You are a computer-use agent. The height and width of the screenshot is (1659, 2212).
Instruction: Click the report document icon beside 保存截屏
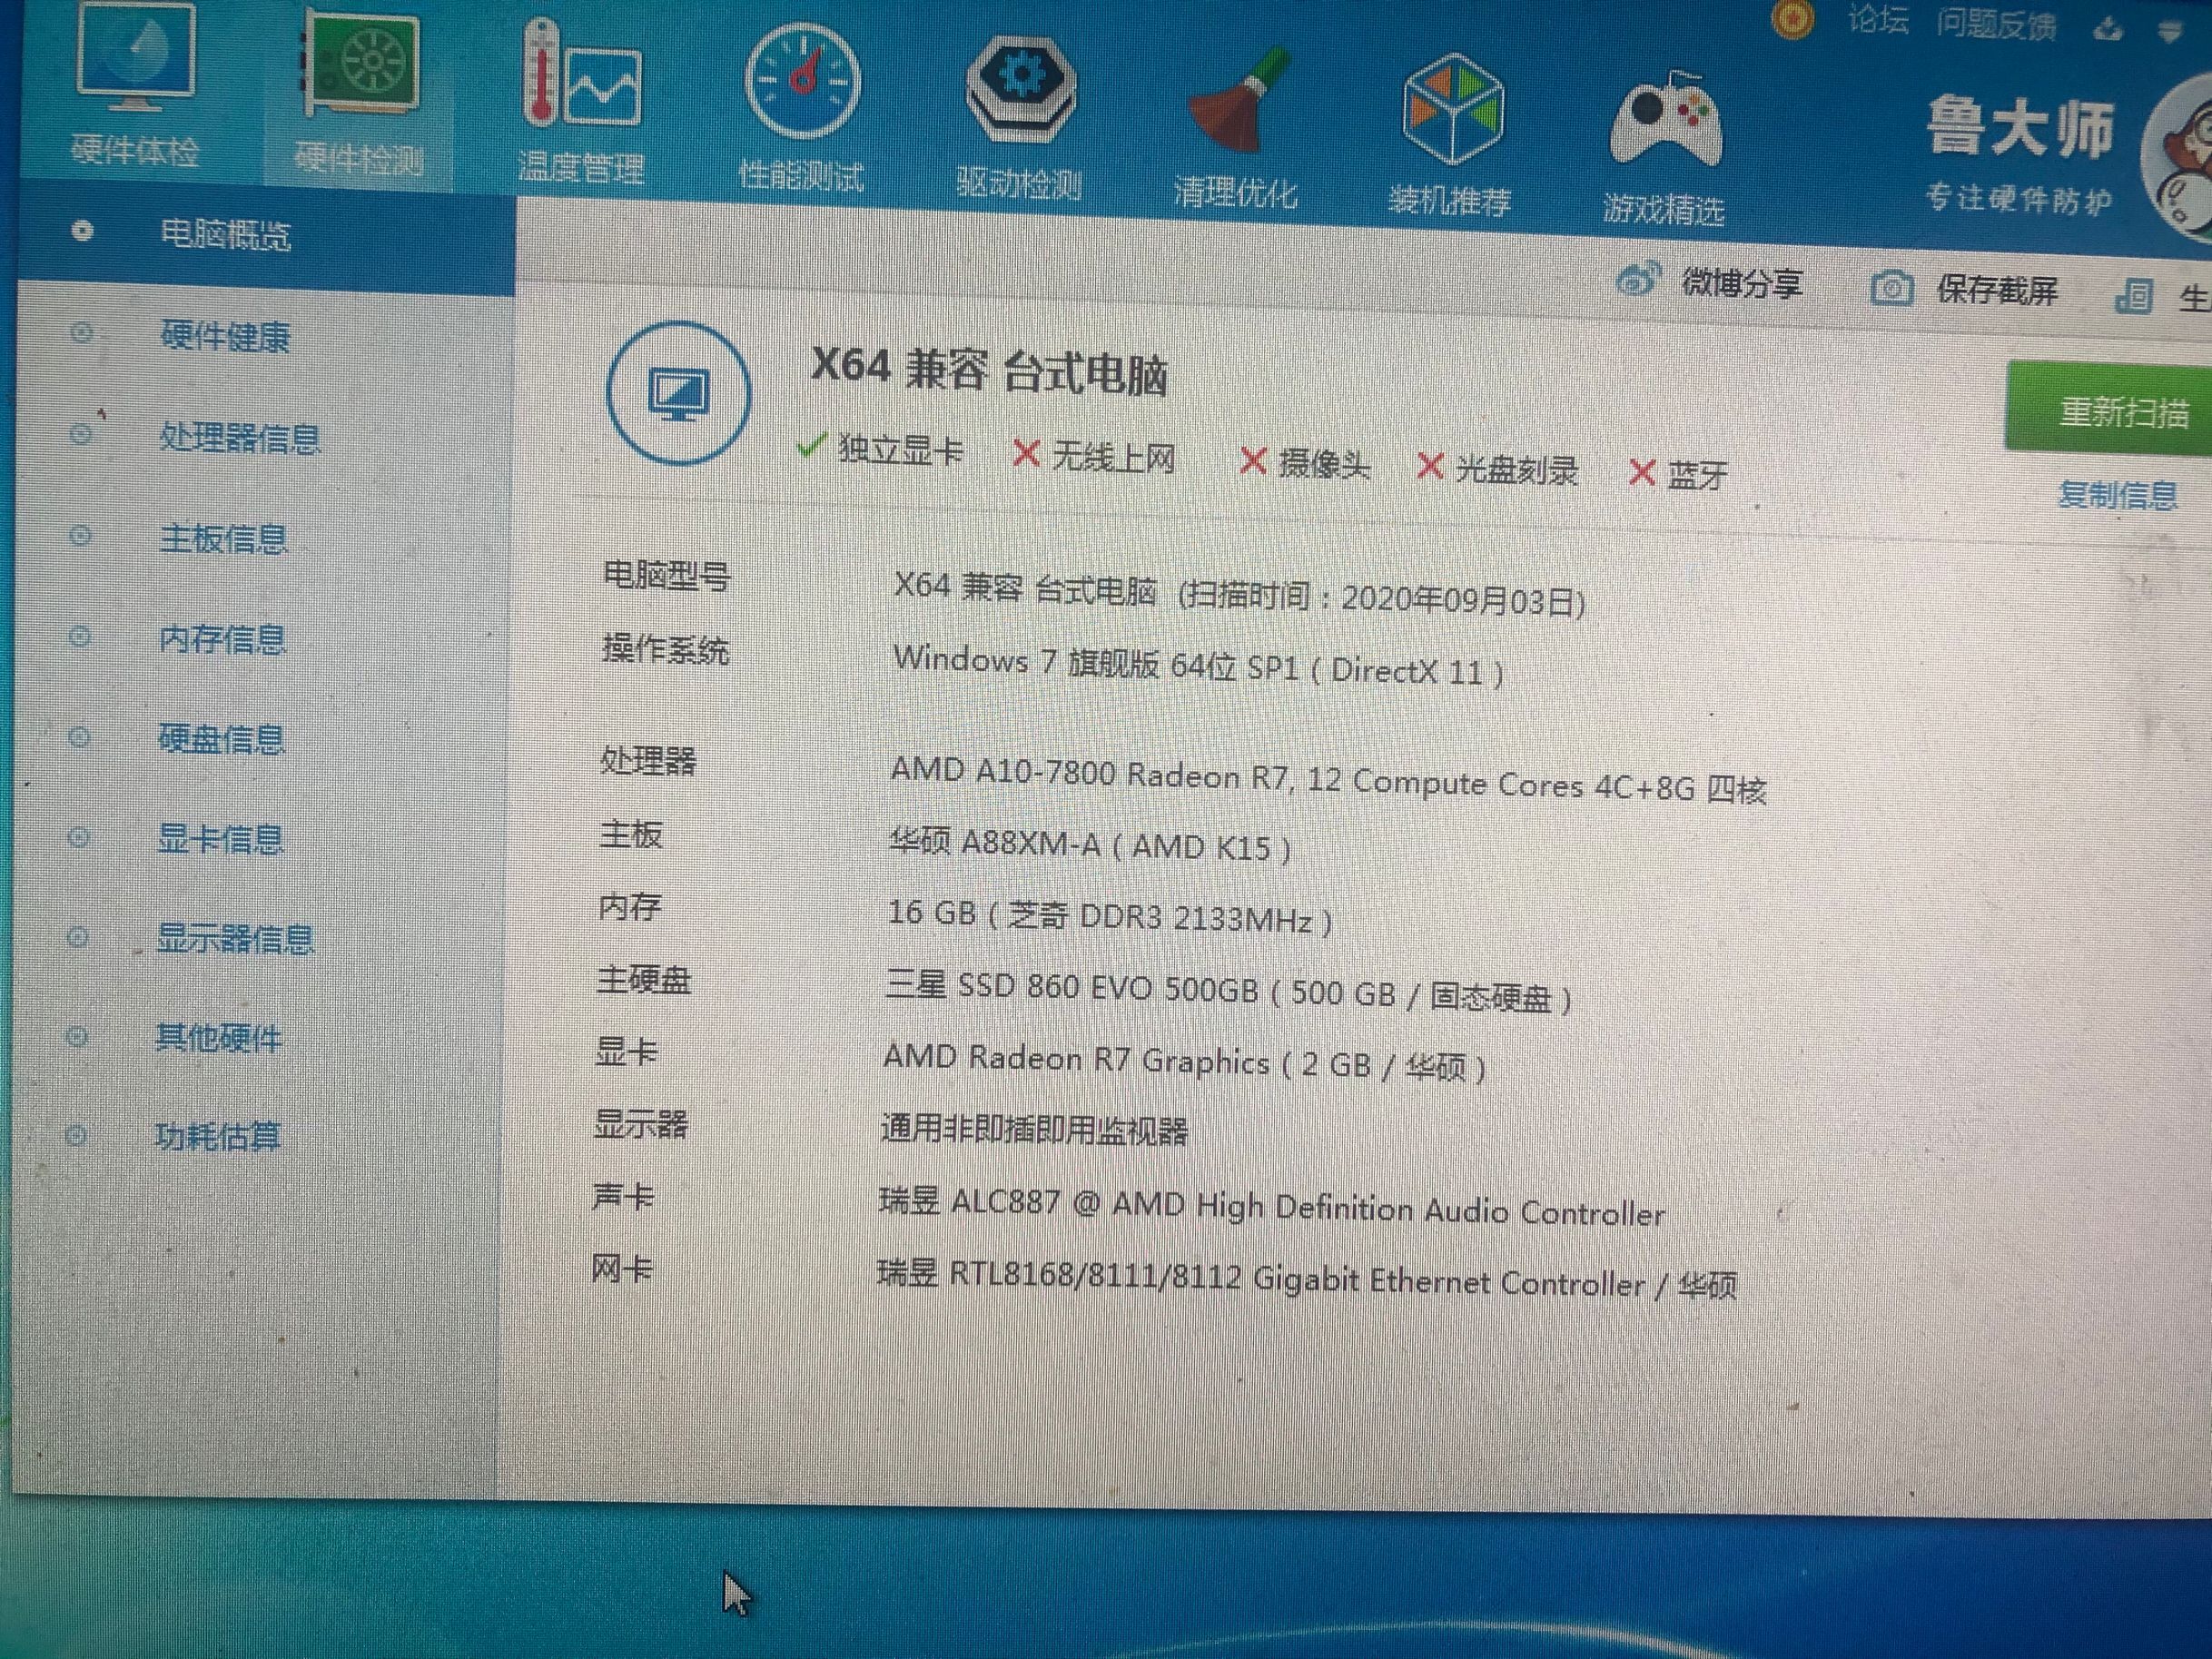point(2133,296)
